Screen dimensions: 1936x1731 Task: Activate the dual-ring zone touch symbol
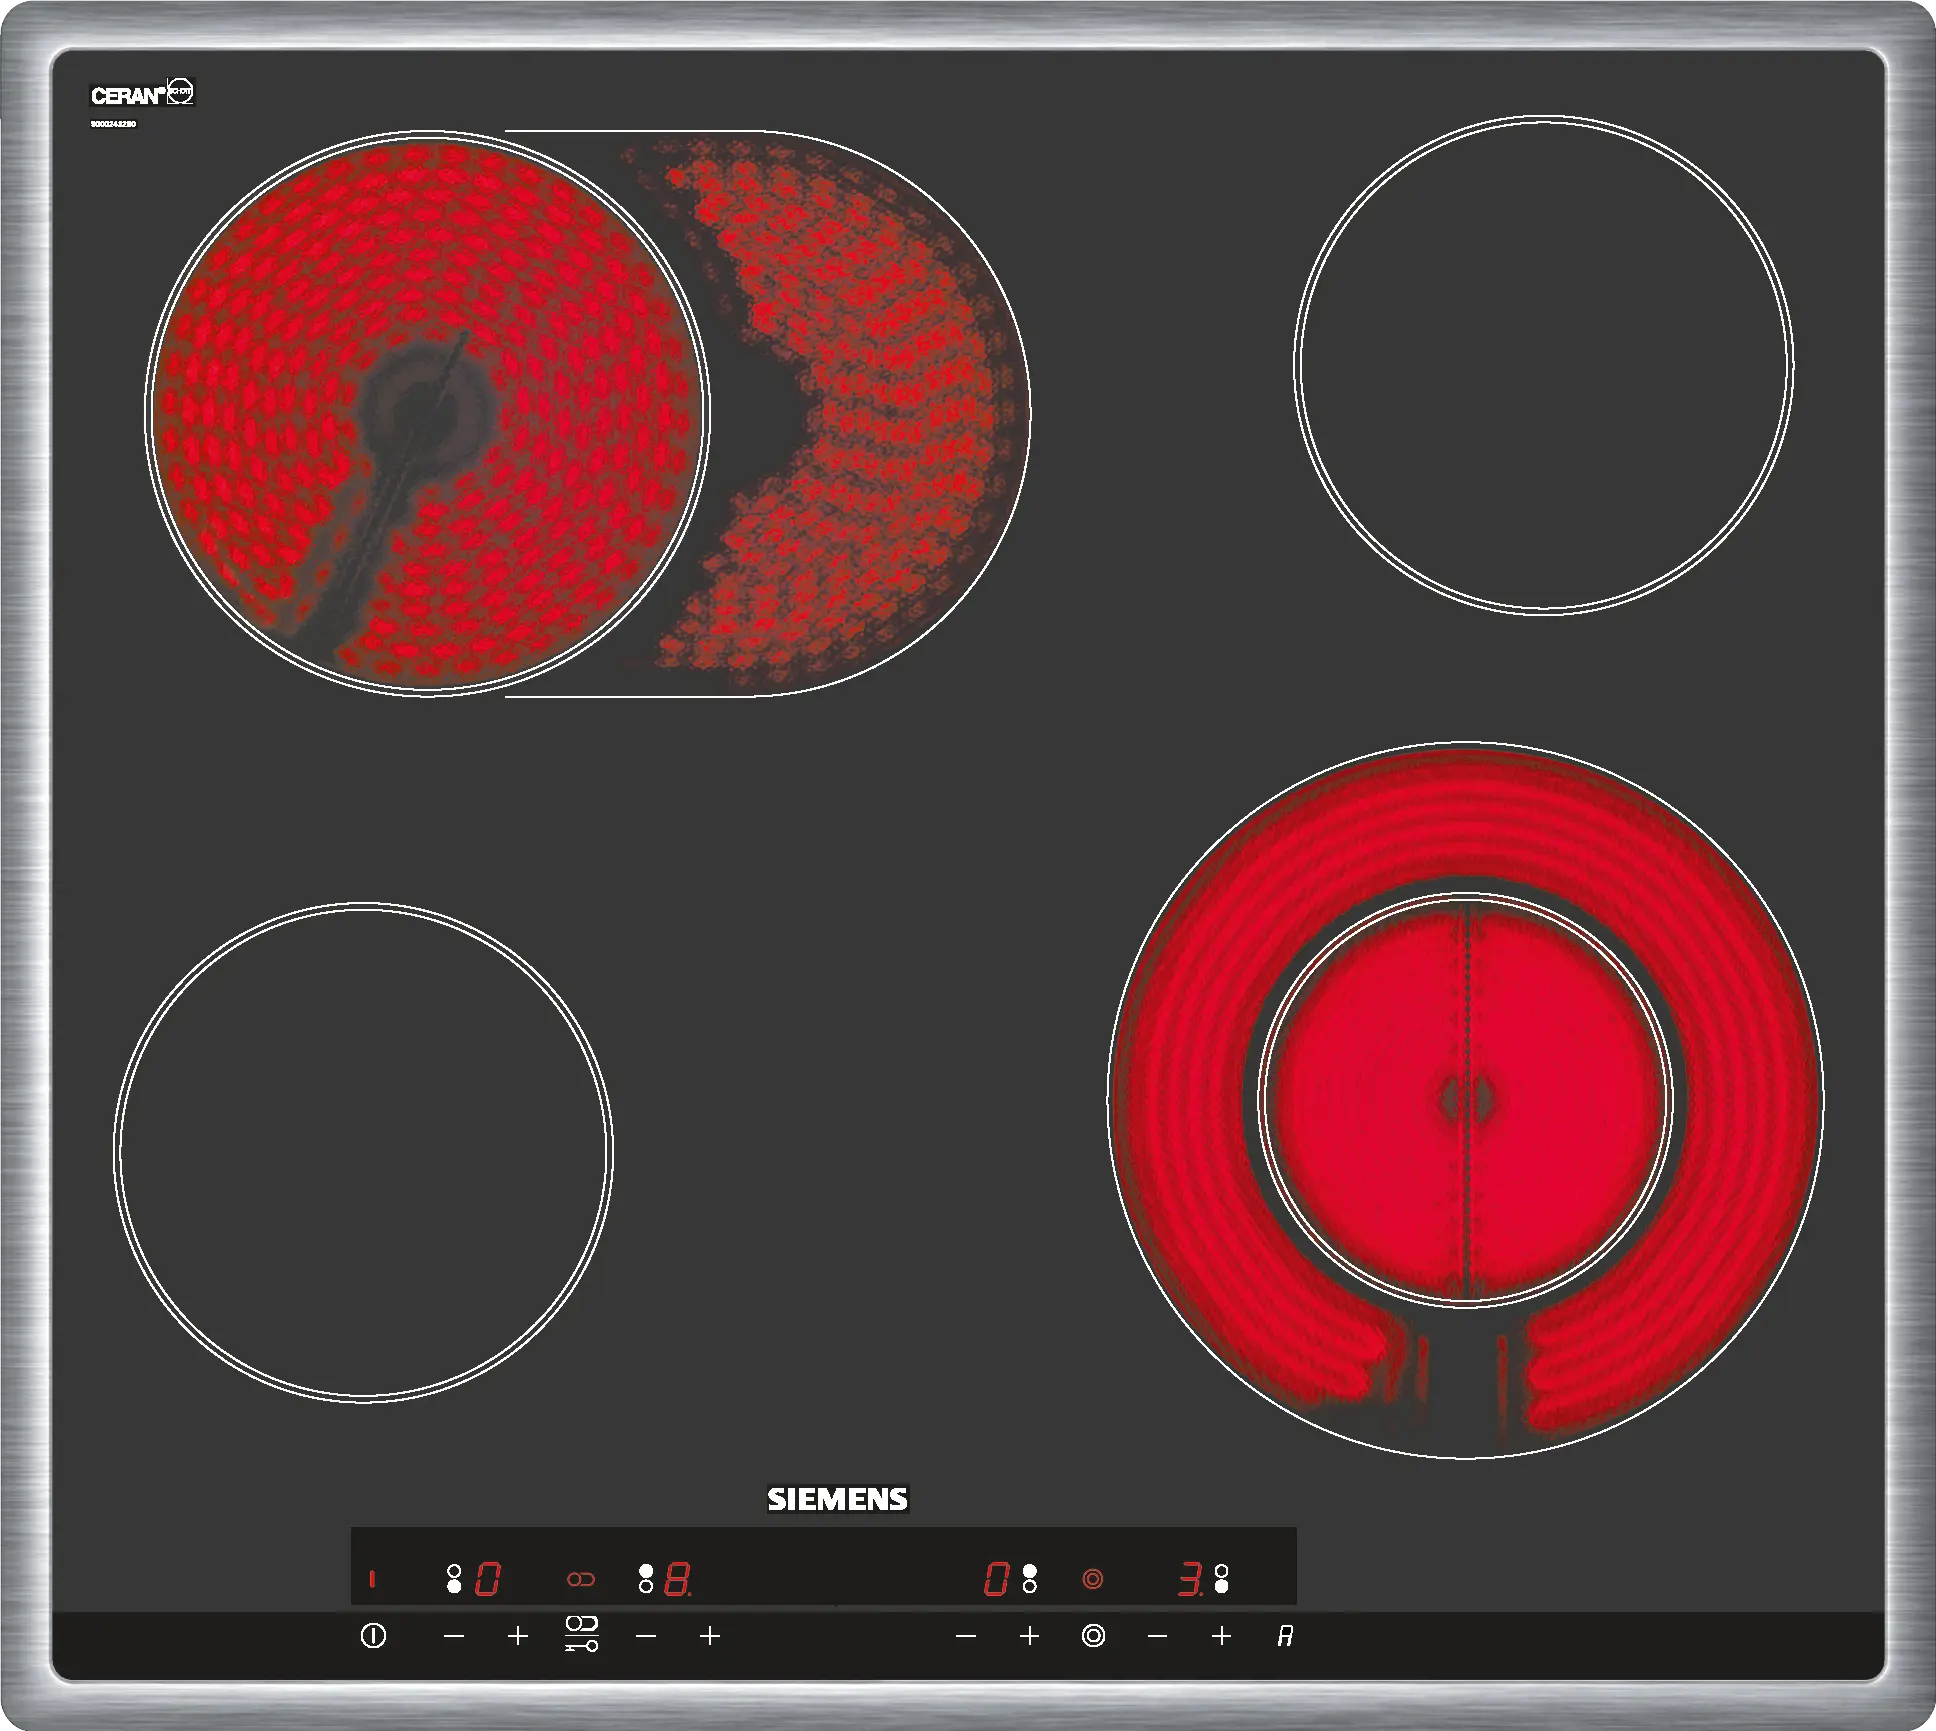[1093, 1636]
